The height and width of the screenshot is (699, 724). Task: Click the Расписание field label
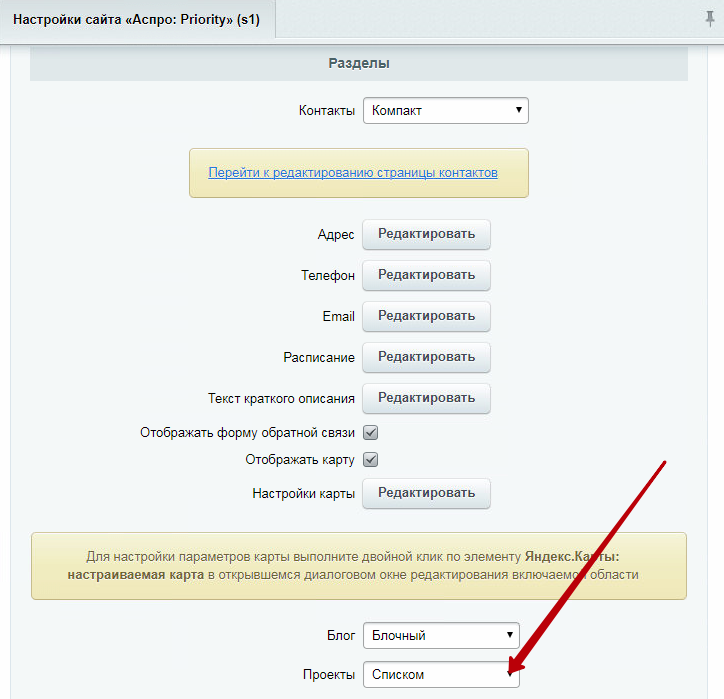pos(319,358)
